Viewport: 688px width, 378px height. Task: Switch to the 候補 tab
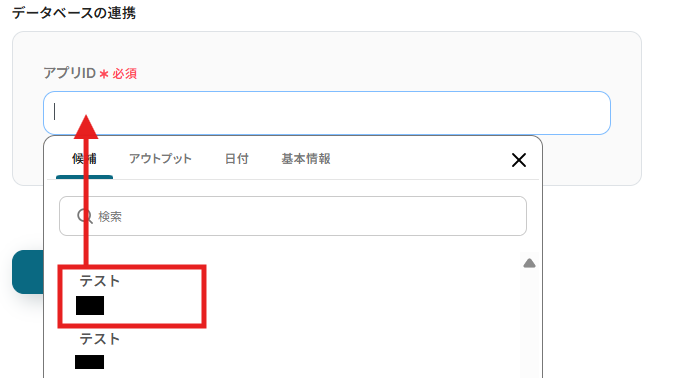(84, 158)
